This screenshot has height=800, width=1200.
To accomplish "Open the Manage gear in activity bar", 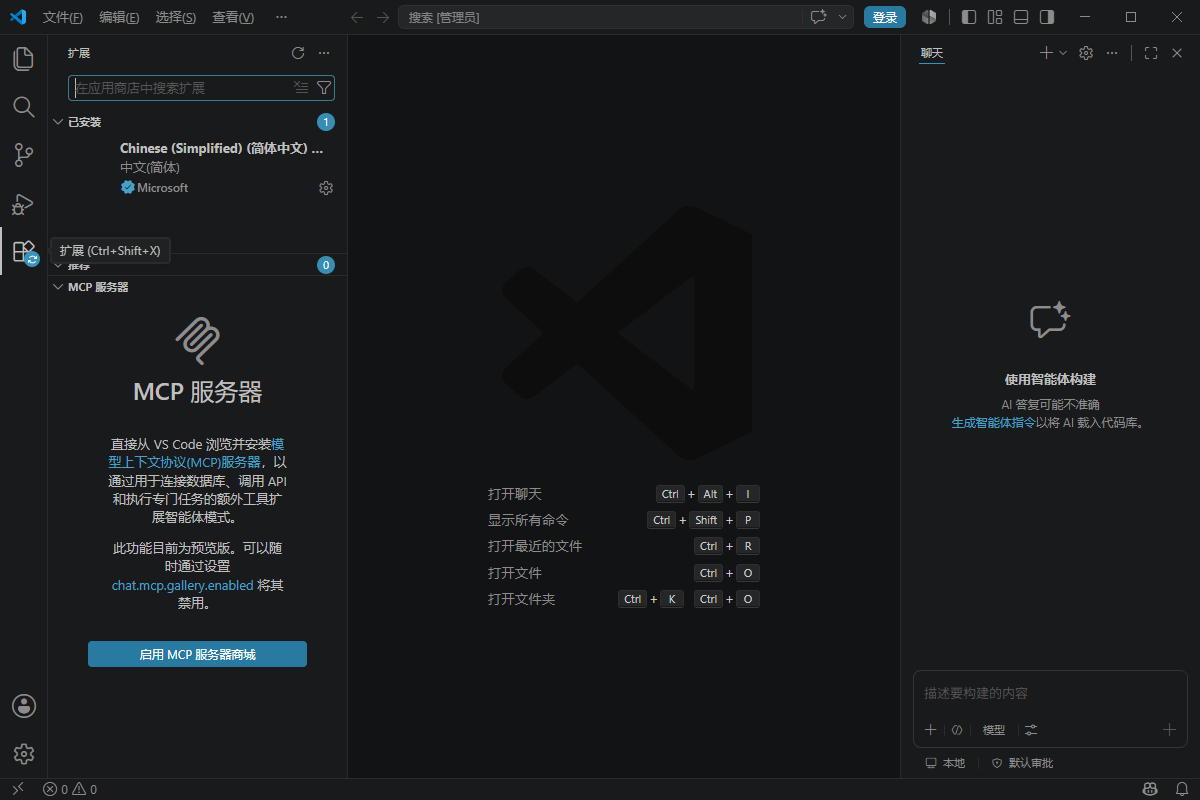I will tap(24, 754).
